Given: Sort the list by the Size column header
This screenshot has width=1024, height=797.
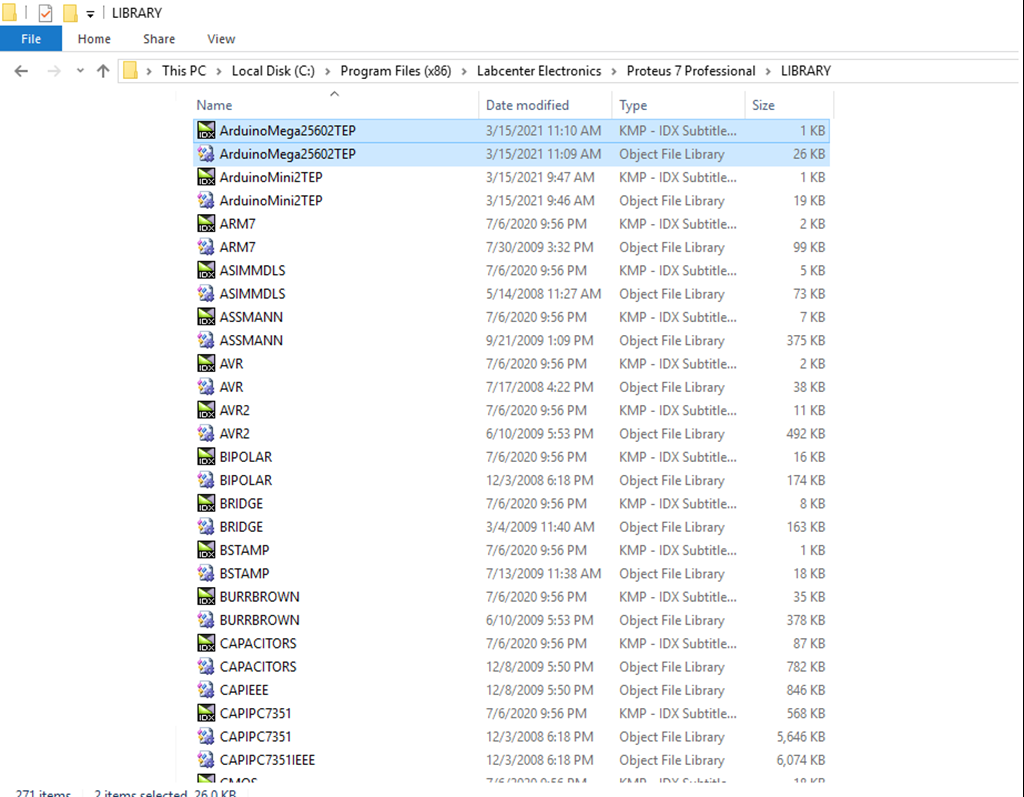Looking at the screenshot, I should (x=763, y=105).
